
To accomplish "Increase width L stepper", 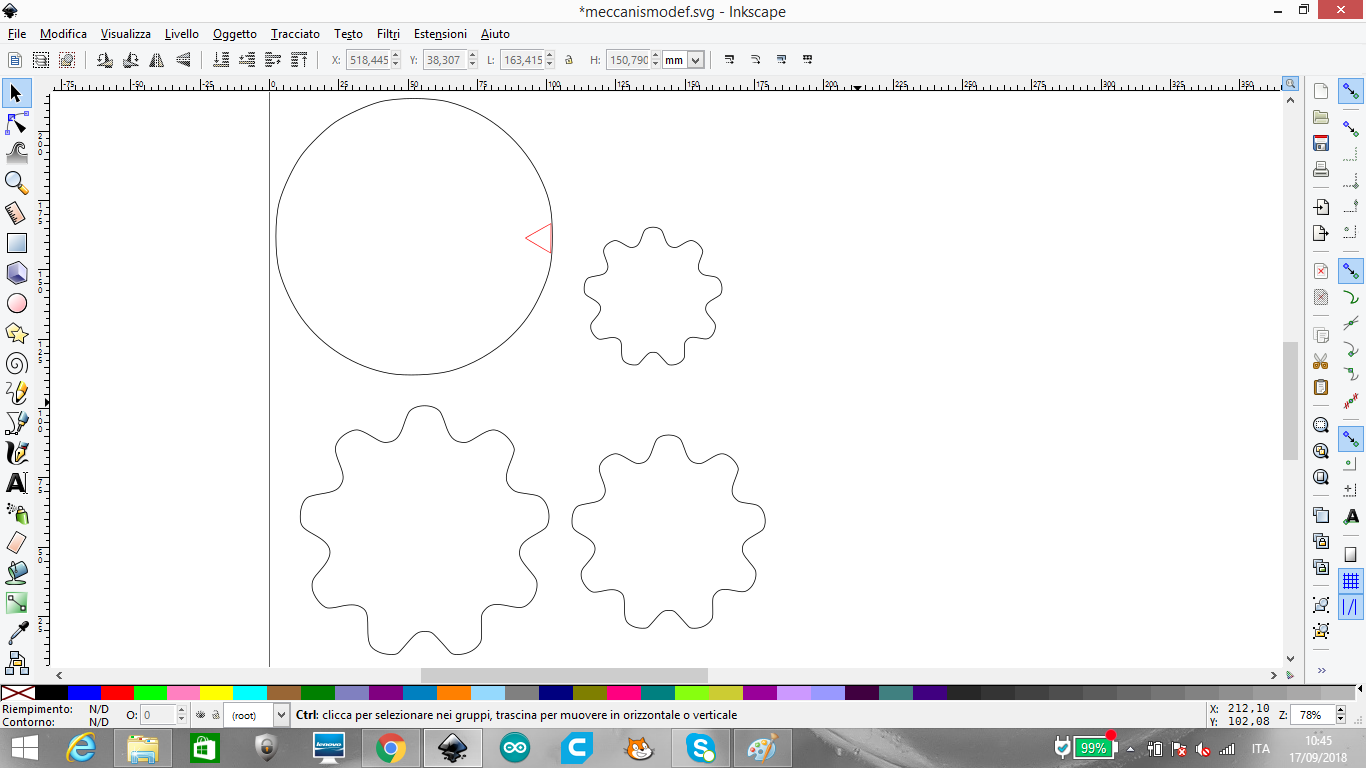I will coord(549,56).
